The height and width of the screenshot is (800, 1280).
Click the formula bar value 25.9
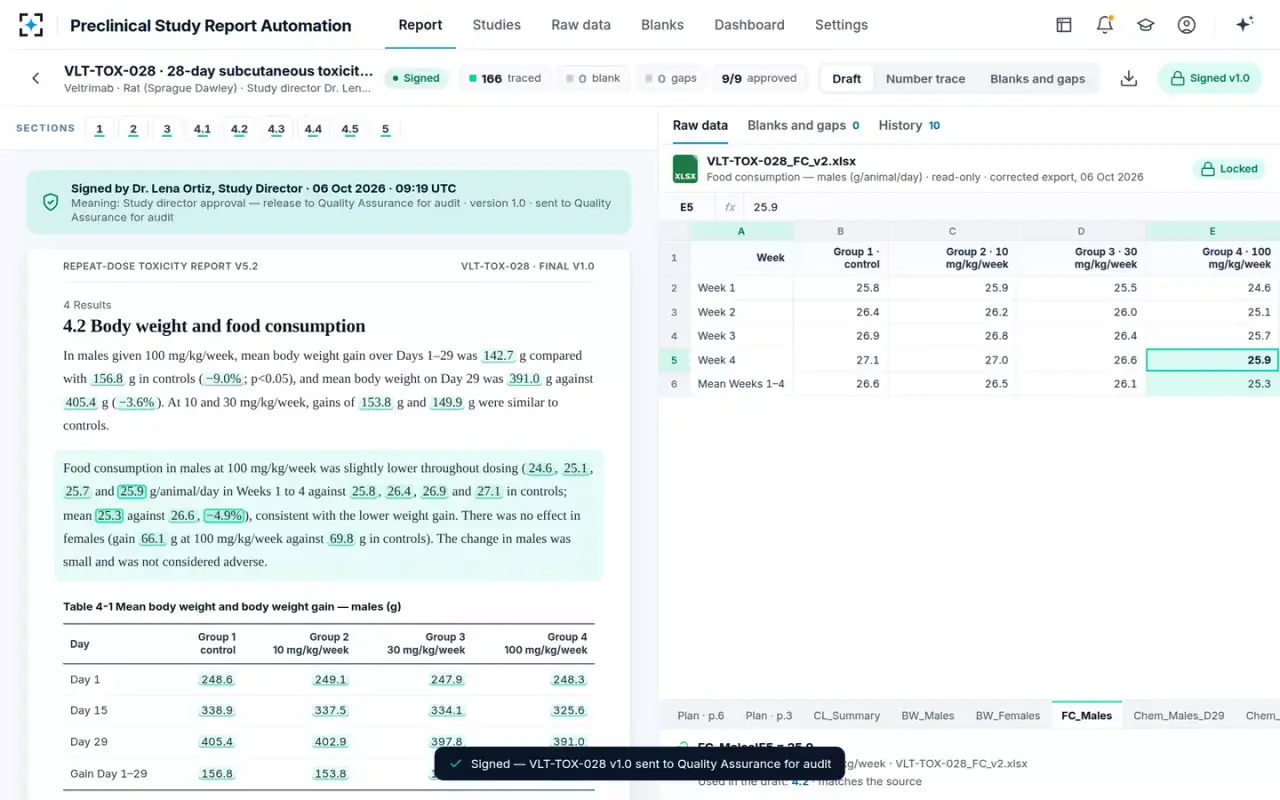(765, 207)
